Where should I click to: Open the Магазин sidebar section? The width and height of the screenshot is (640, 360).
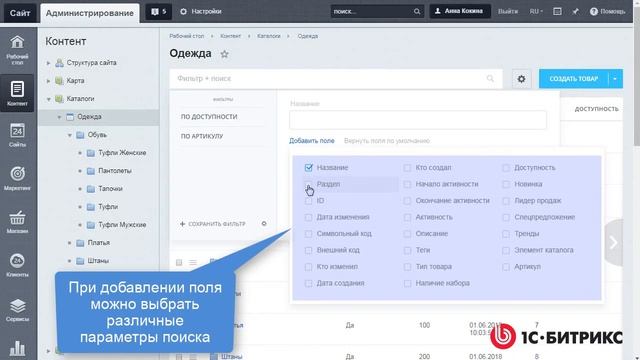point(17,222)
